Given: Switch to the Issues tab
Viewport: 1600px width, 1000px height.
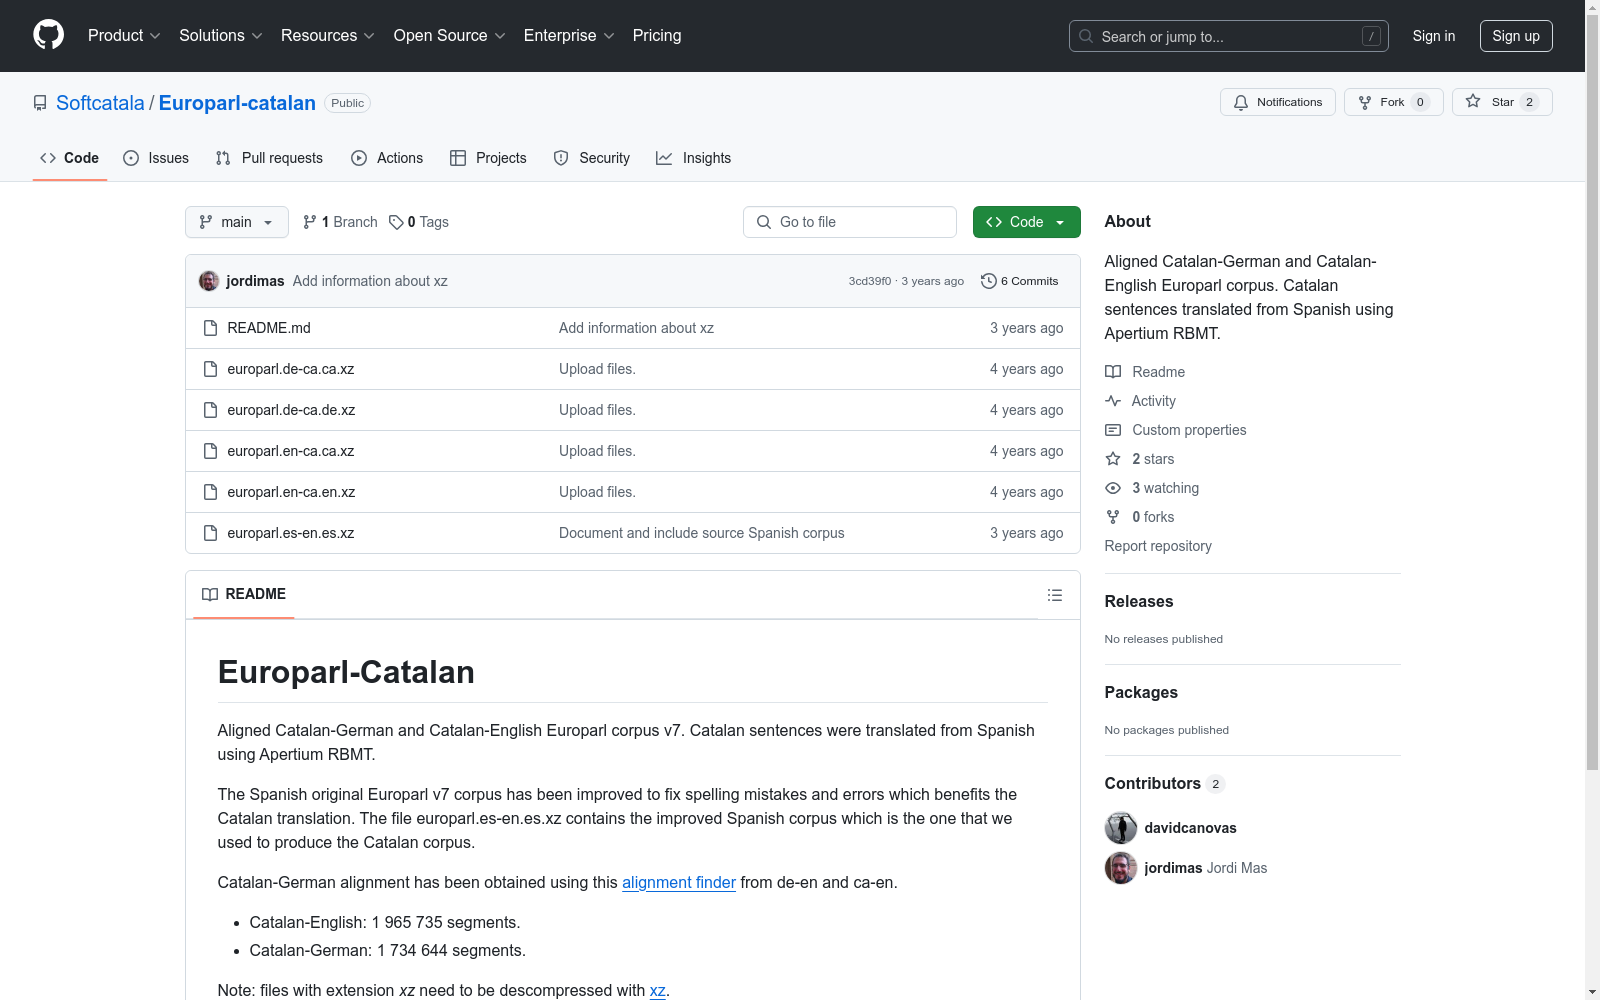Looking at the screenshot, I should (x=156, y=158).
